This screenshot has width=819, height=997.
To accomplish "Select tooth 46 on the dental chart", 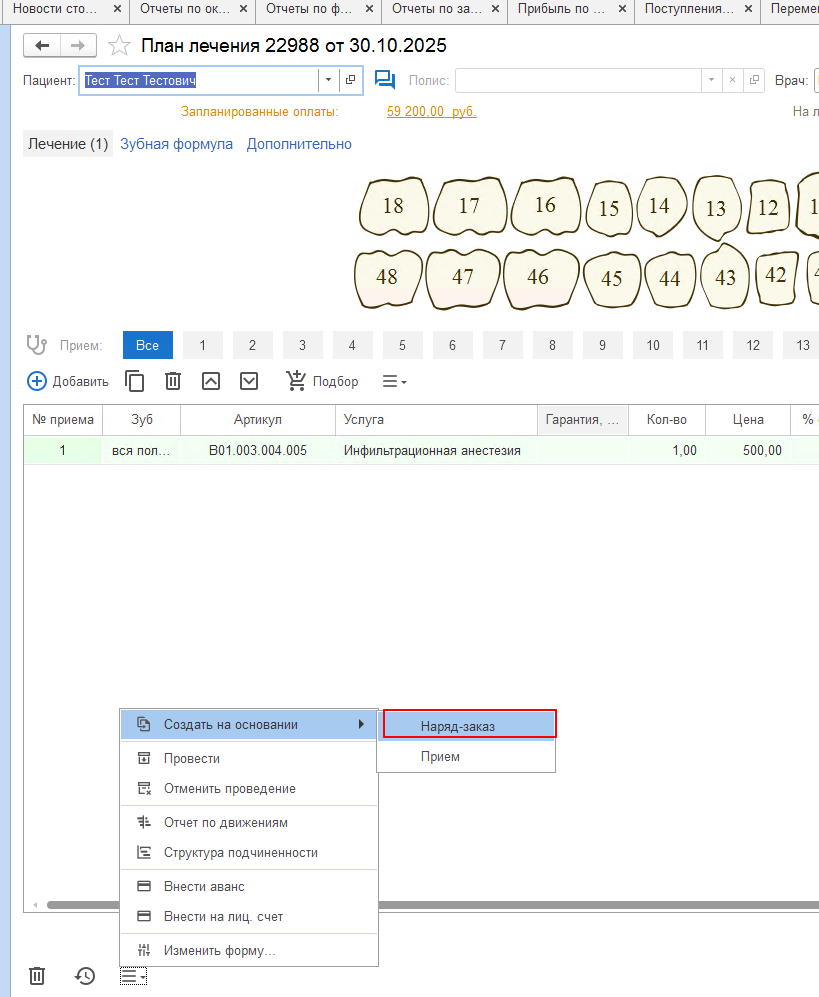I will pyautogui.click(x=538, y=277).
